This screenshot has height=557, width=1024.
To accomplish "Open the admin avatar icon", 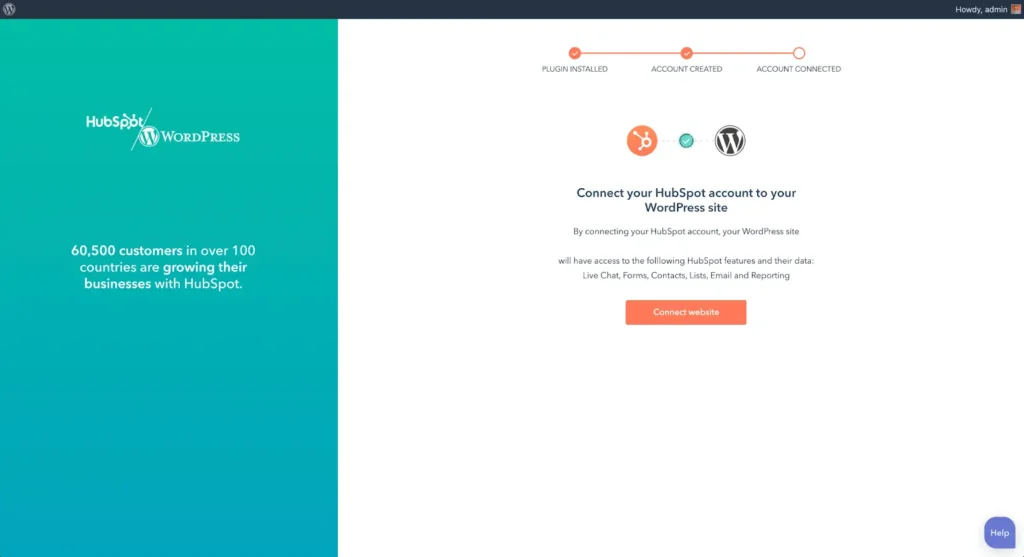I will [1016, 9].
